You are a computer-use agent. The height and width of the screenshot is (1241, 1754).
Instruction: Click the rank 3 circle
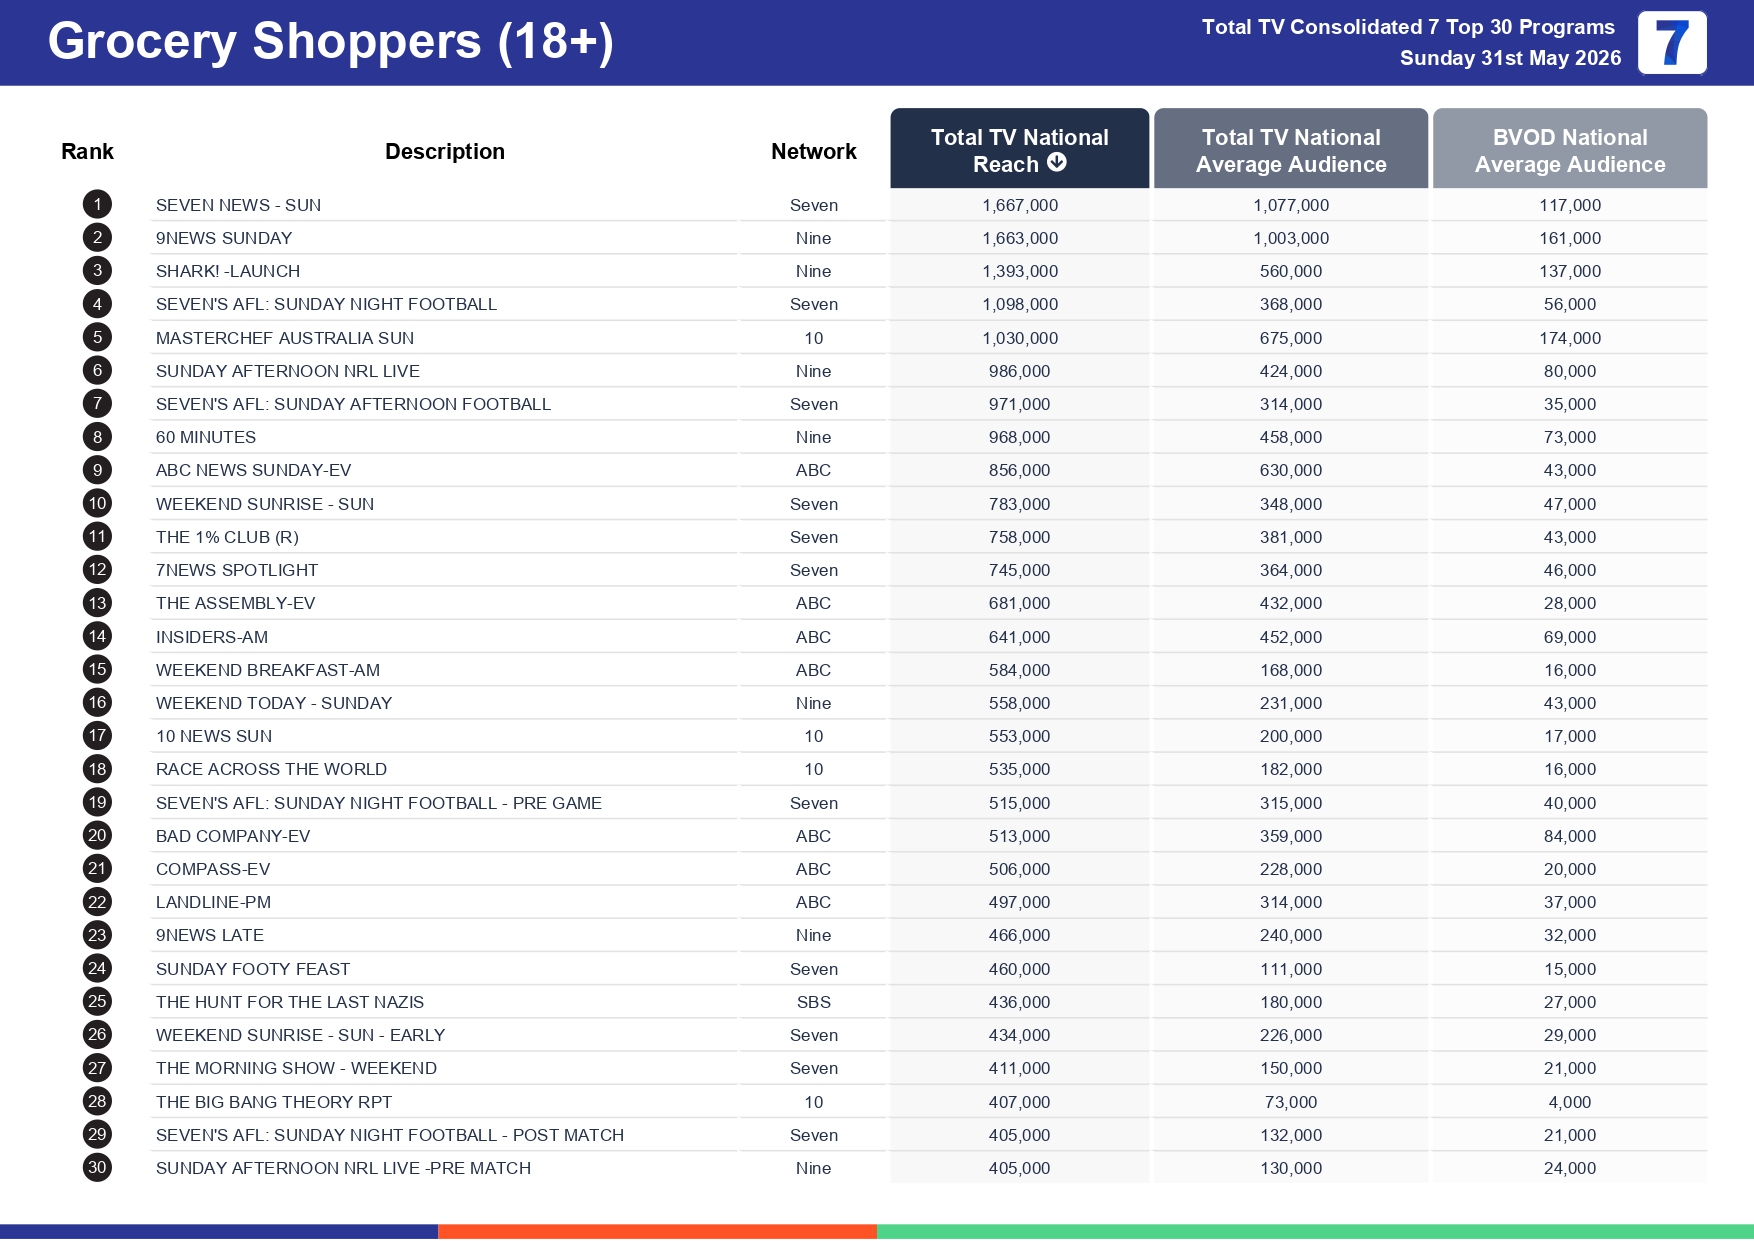click(x=97, y=271)
